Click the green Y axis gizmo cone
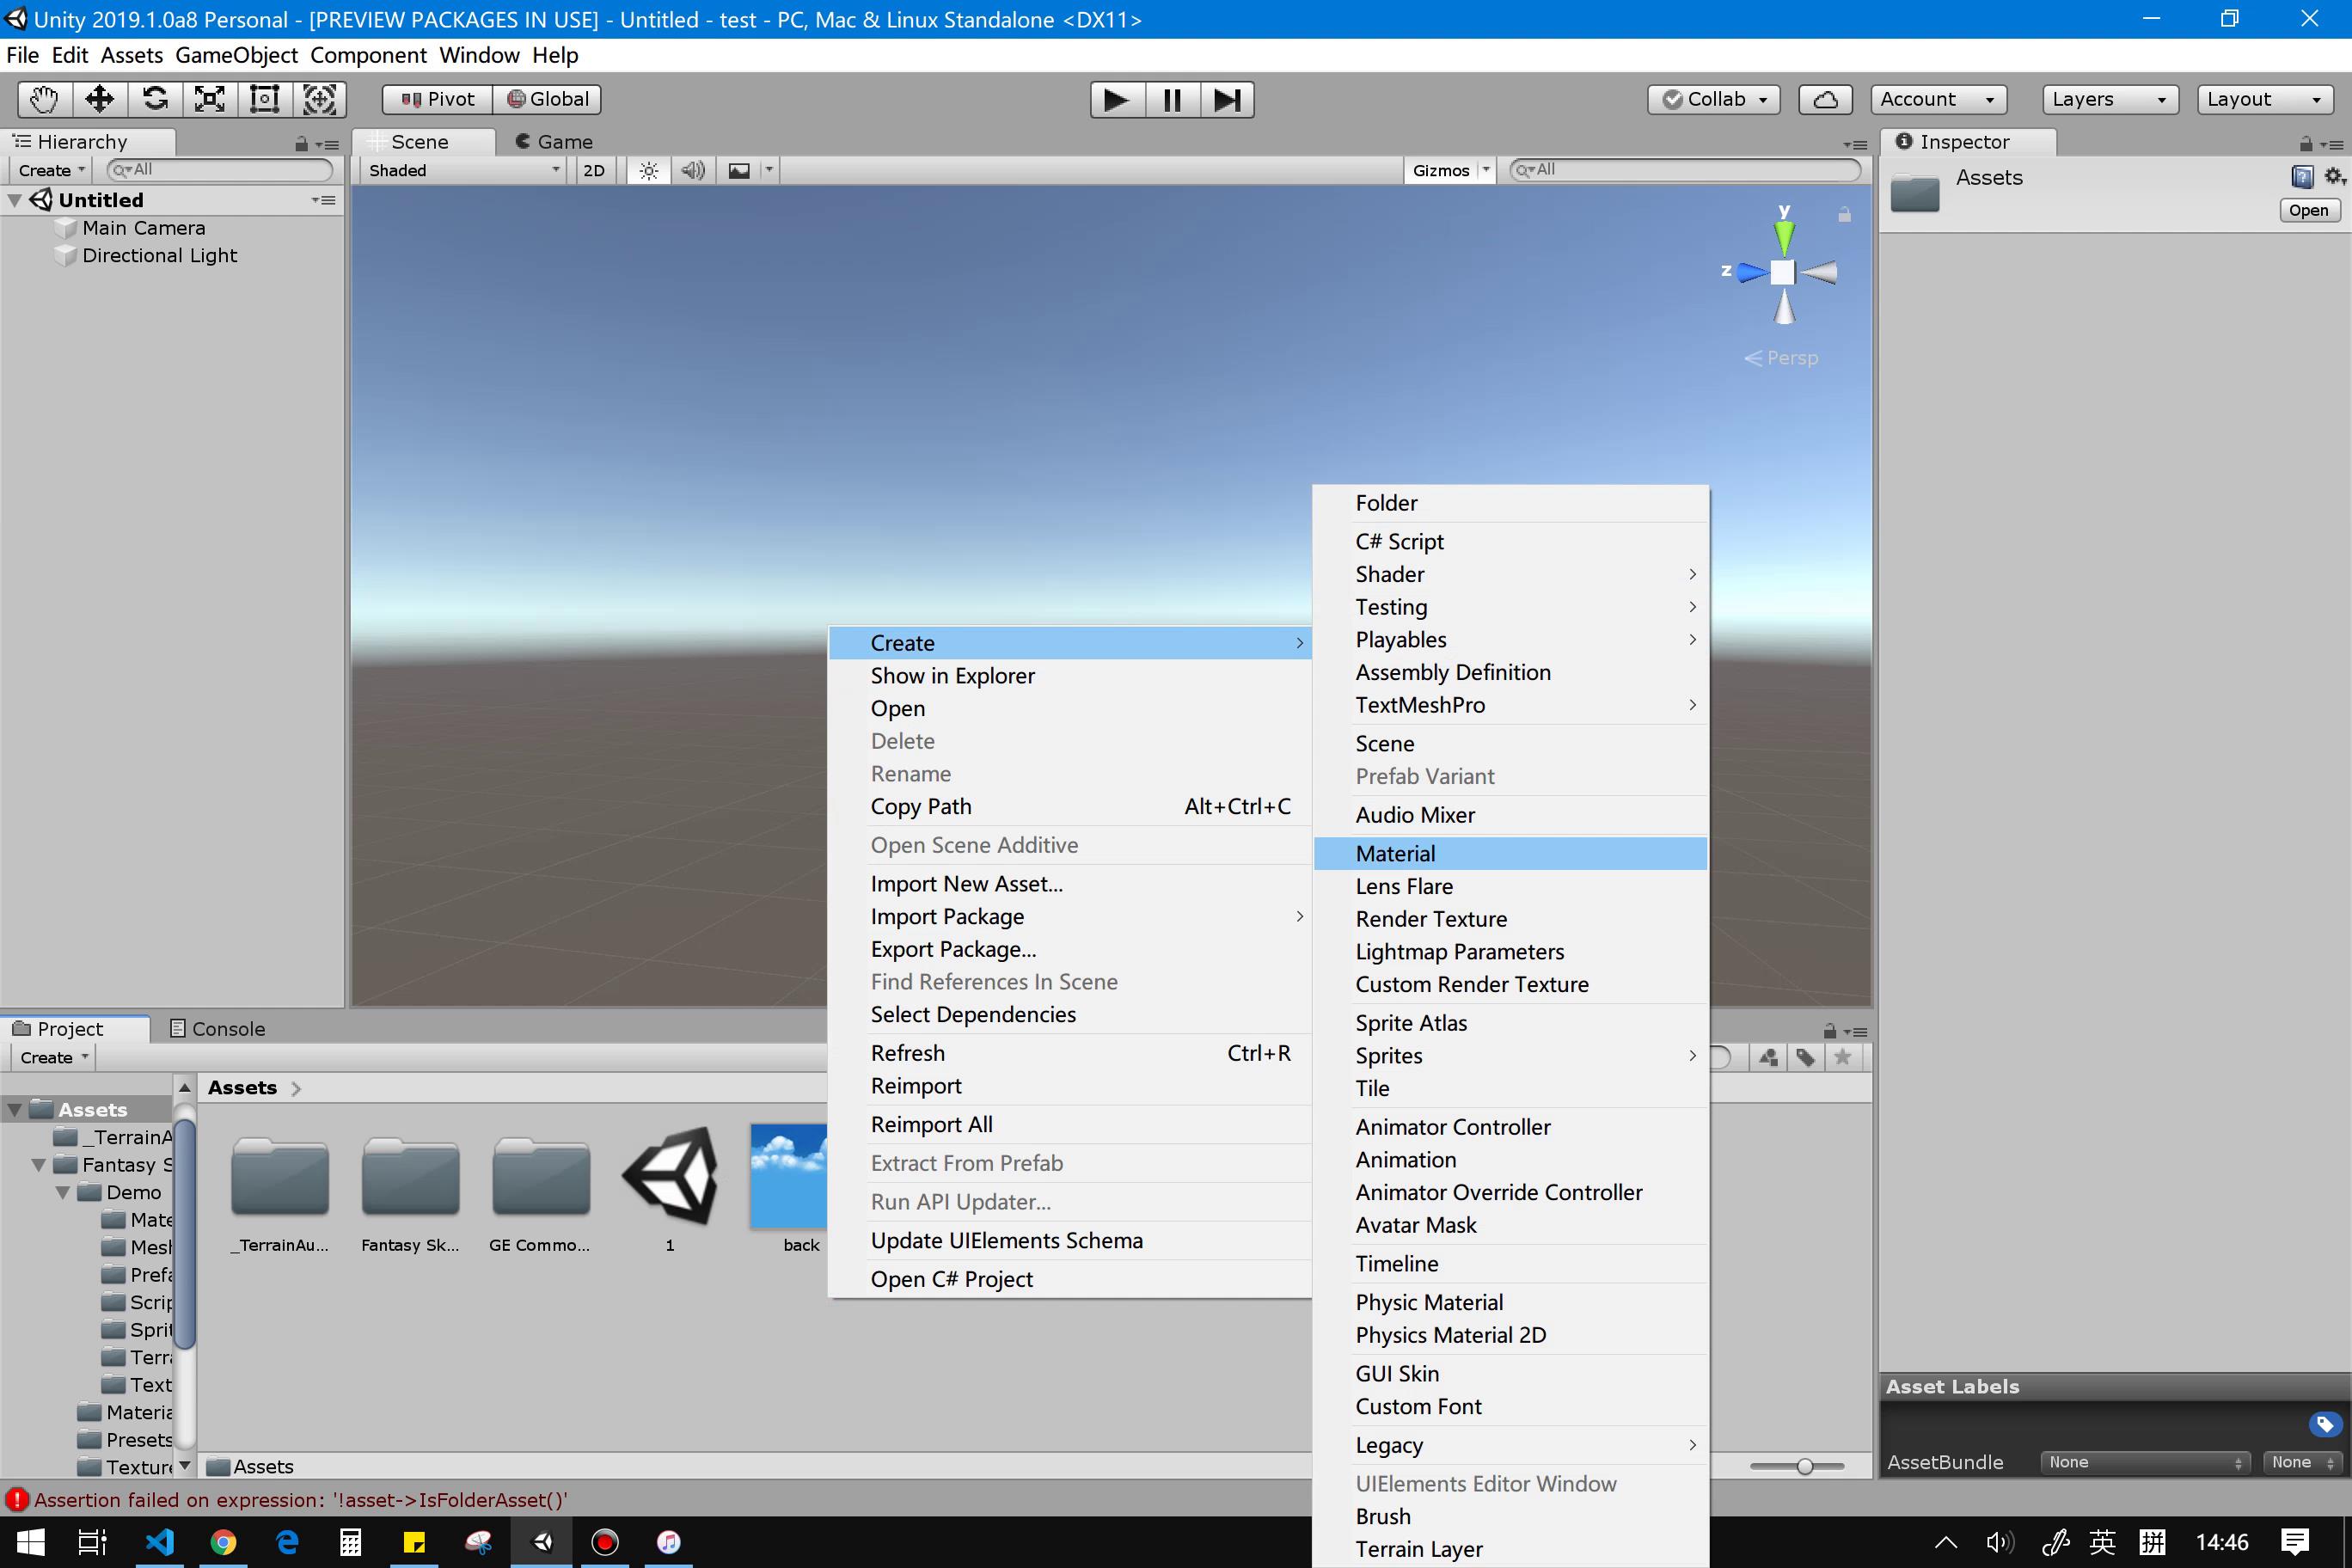The width and height of the screenshot is (2352, 1568). click(x=1784, y=236)
